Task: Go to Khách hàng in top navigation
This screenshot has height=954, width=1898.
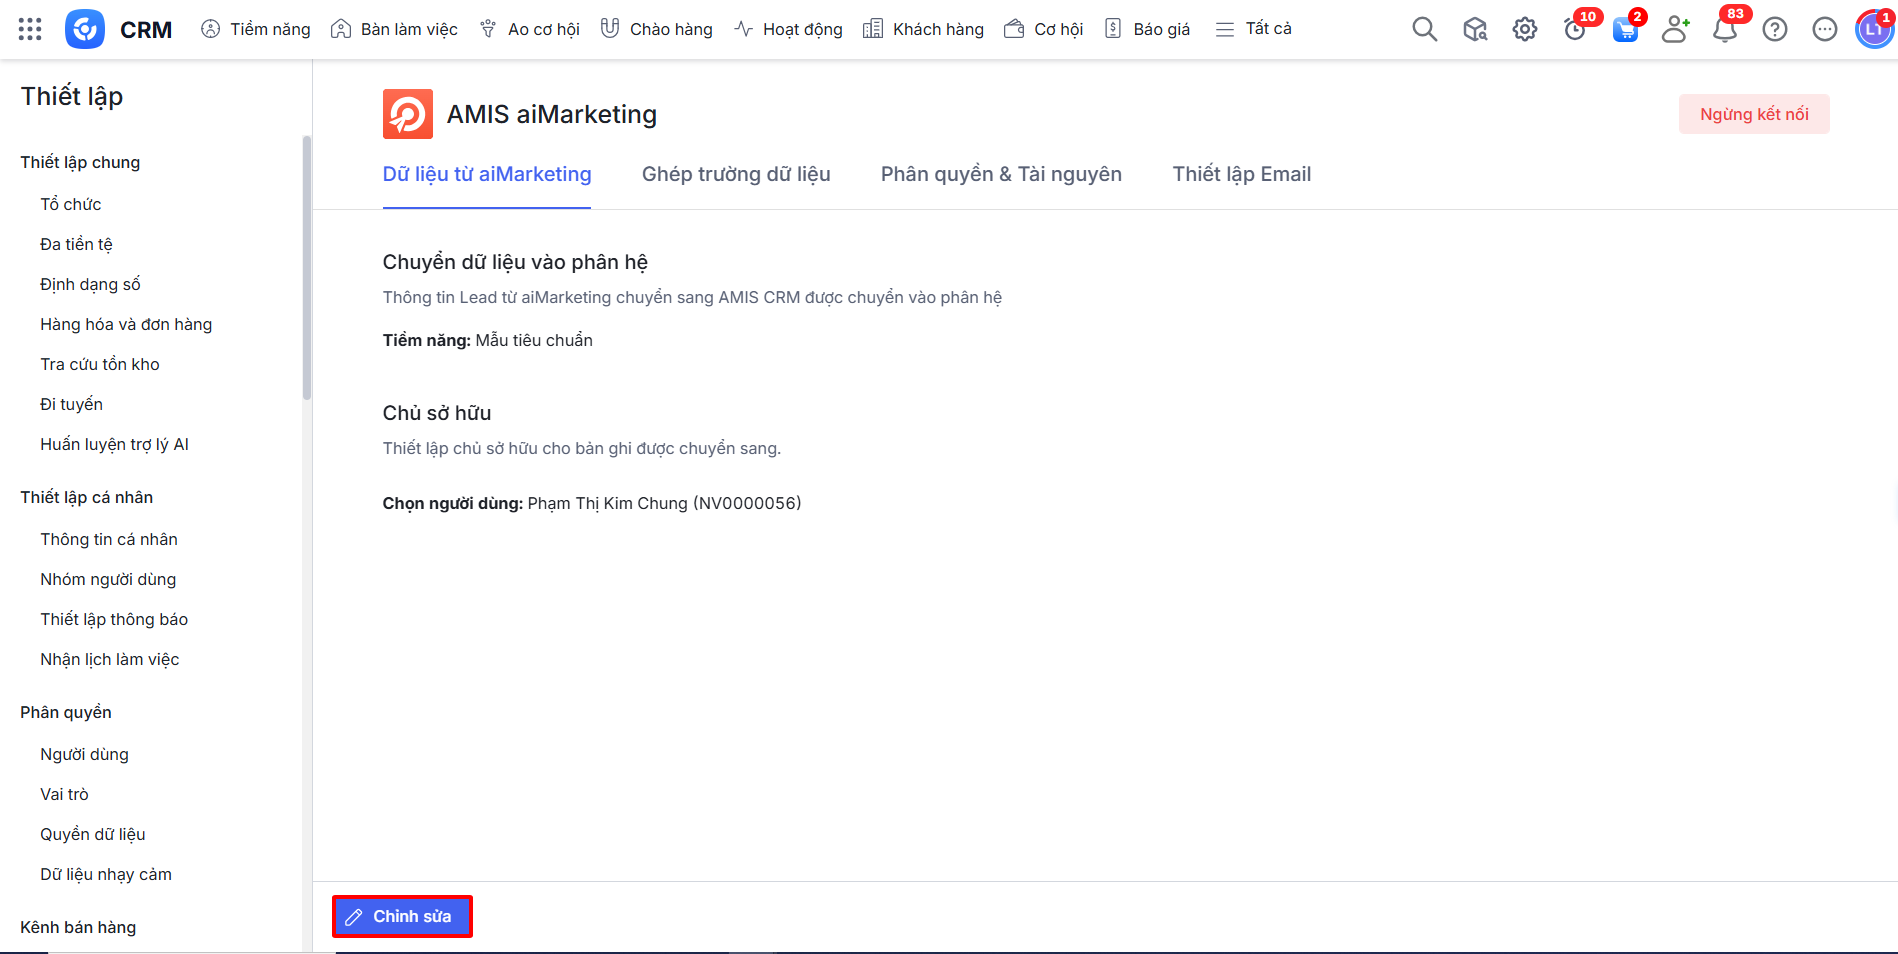Action: tap(924, 29)
